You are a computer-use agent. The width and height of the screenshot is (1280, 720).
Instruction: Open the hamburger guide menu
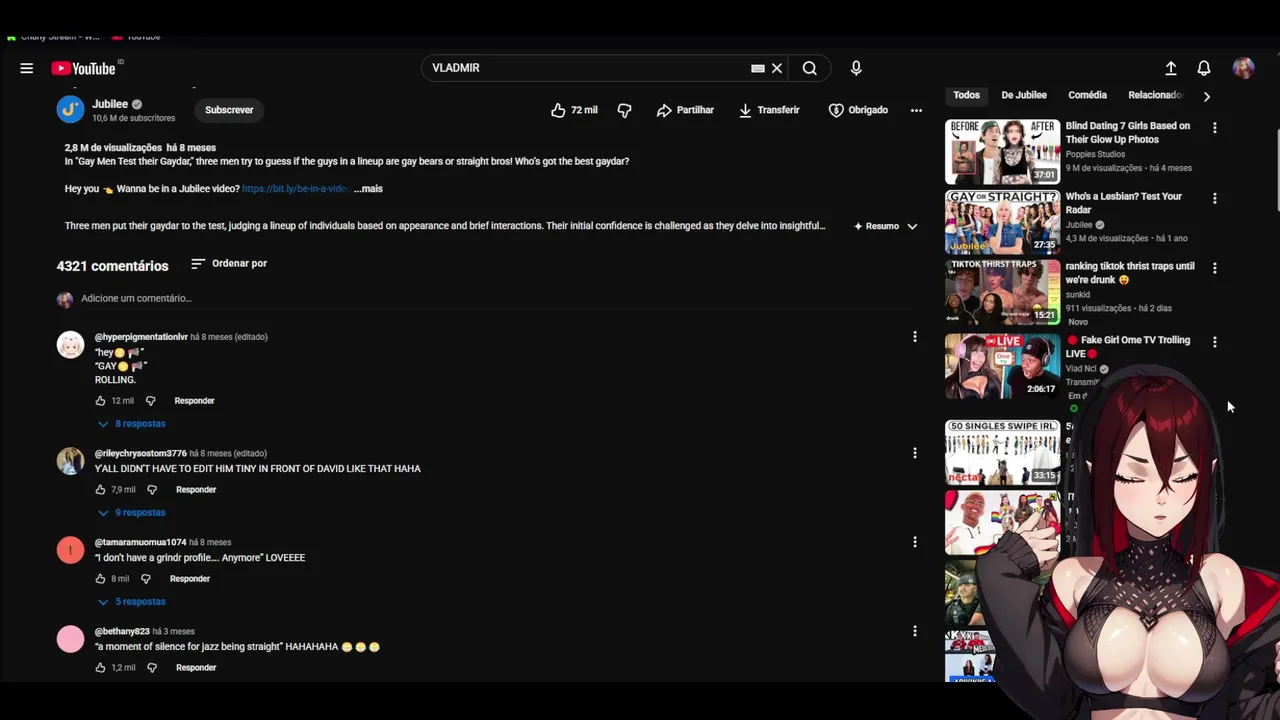[x=27, y=68]
